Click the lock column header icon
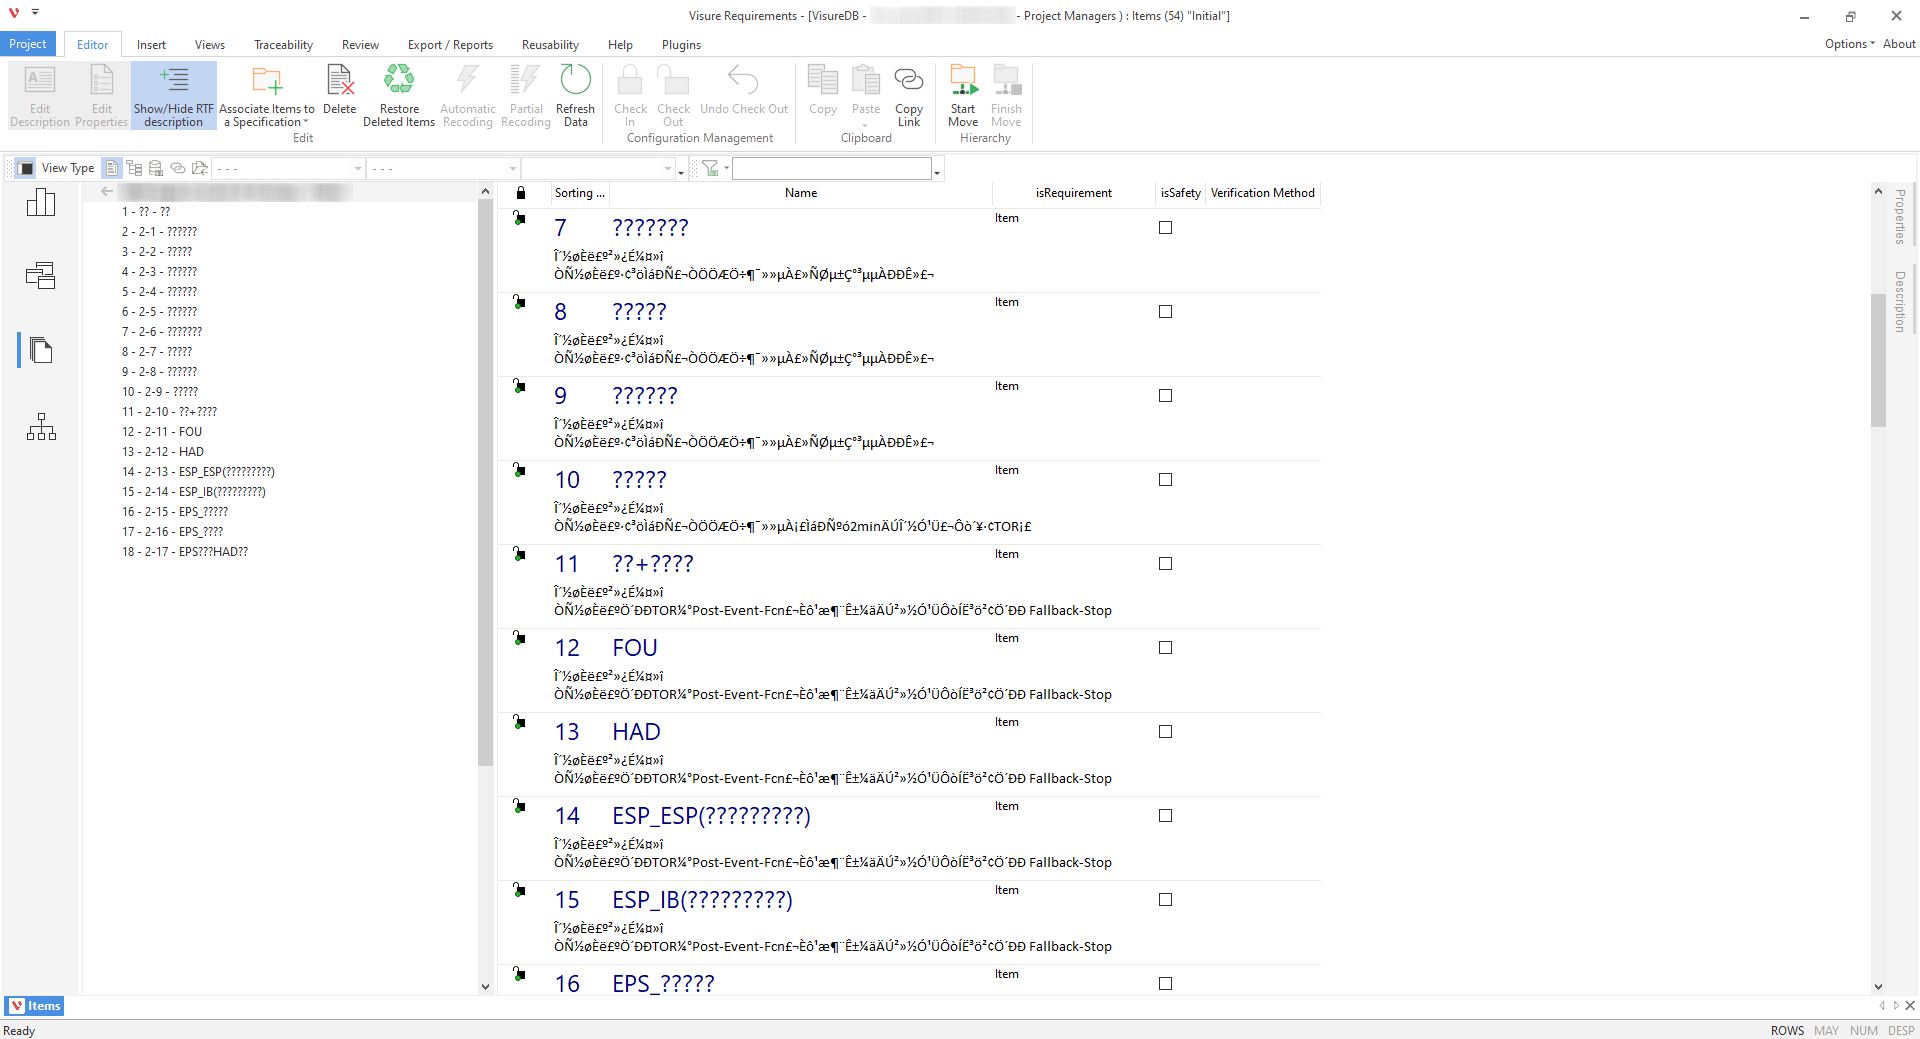This screenshot has height=1039, width=1920. pyautogui.click(x=521, y=193)
